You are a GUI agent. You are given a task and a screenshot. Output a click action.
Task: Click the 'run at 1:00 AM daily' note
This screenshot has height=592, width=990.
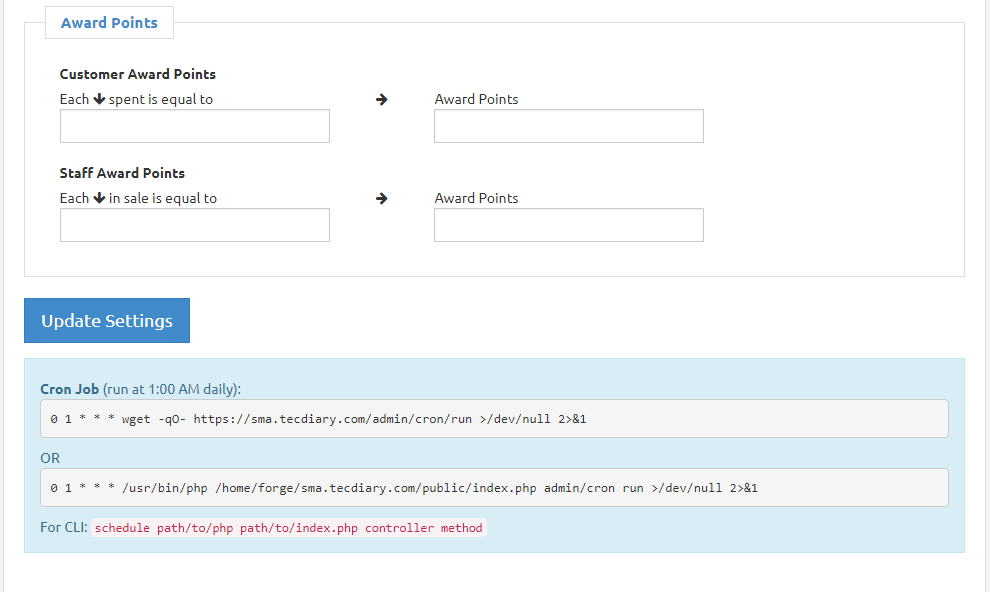[170, 389]
